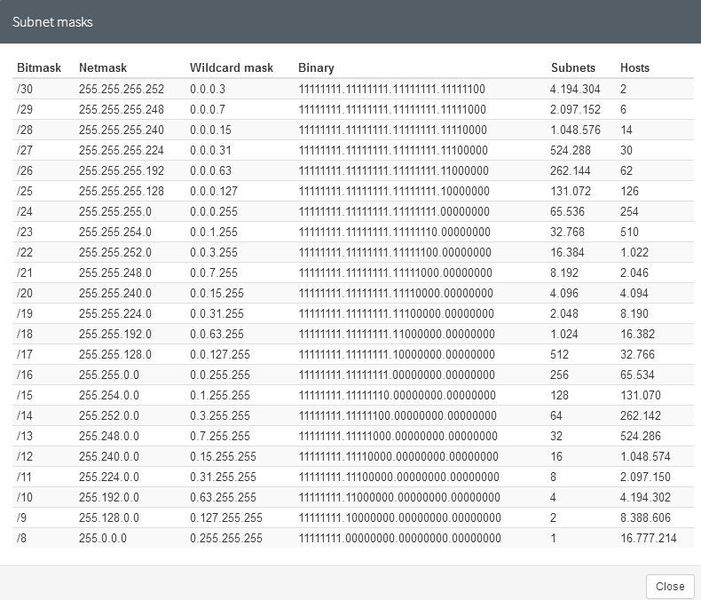Click binary 11111111.11111110.00000000.00000000
The image size is (701, 600).
click(397, 395)
